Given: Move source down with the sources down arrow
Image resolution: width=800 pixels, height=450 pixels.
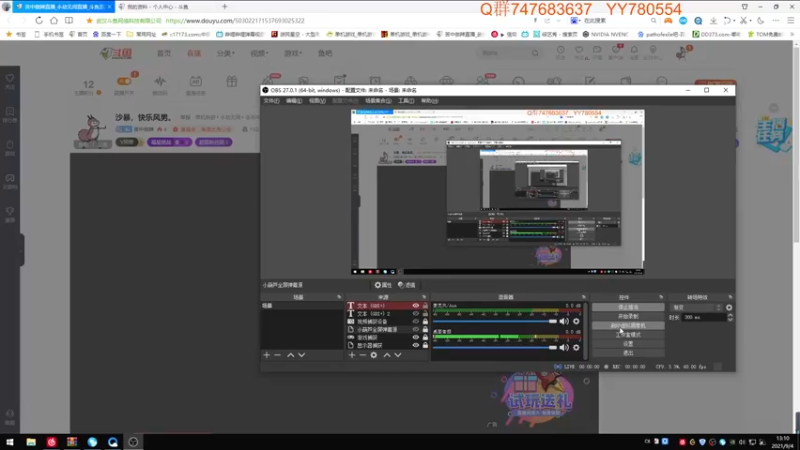Looking at the screenshot, I should [x=398, y=355].
